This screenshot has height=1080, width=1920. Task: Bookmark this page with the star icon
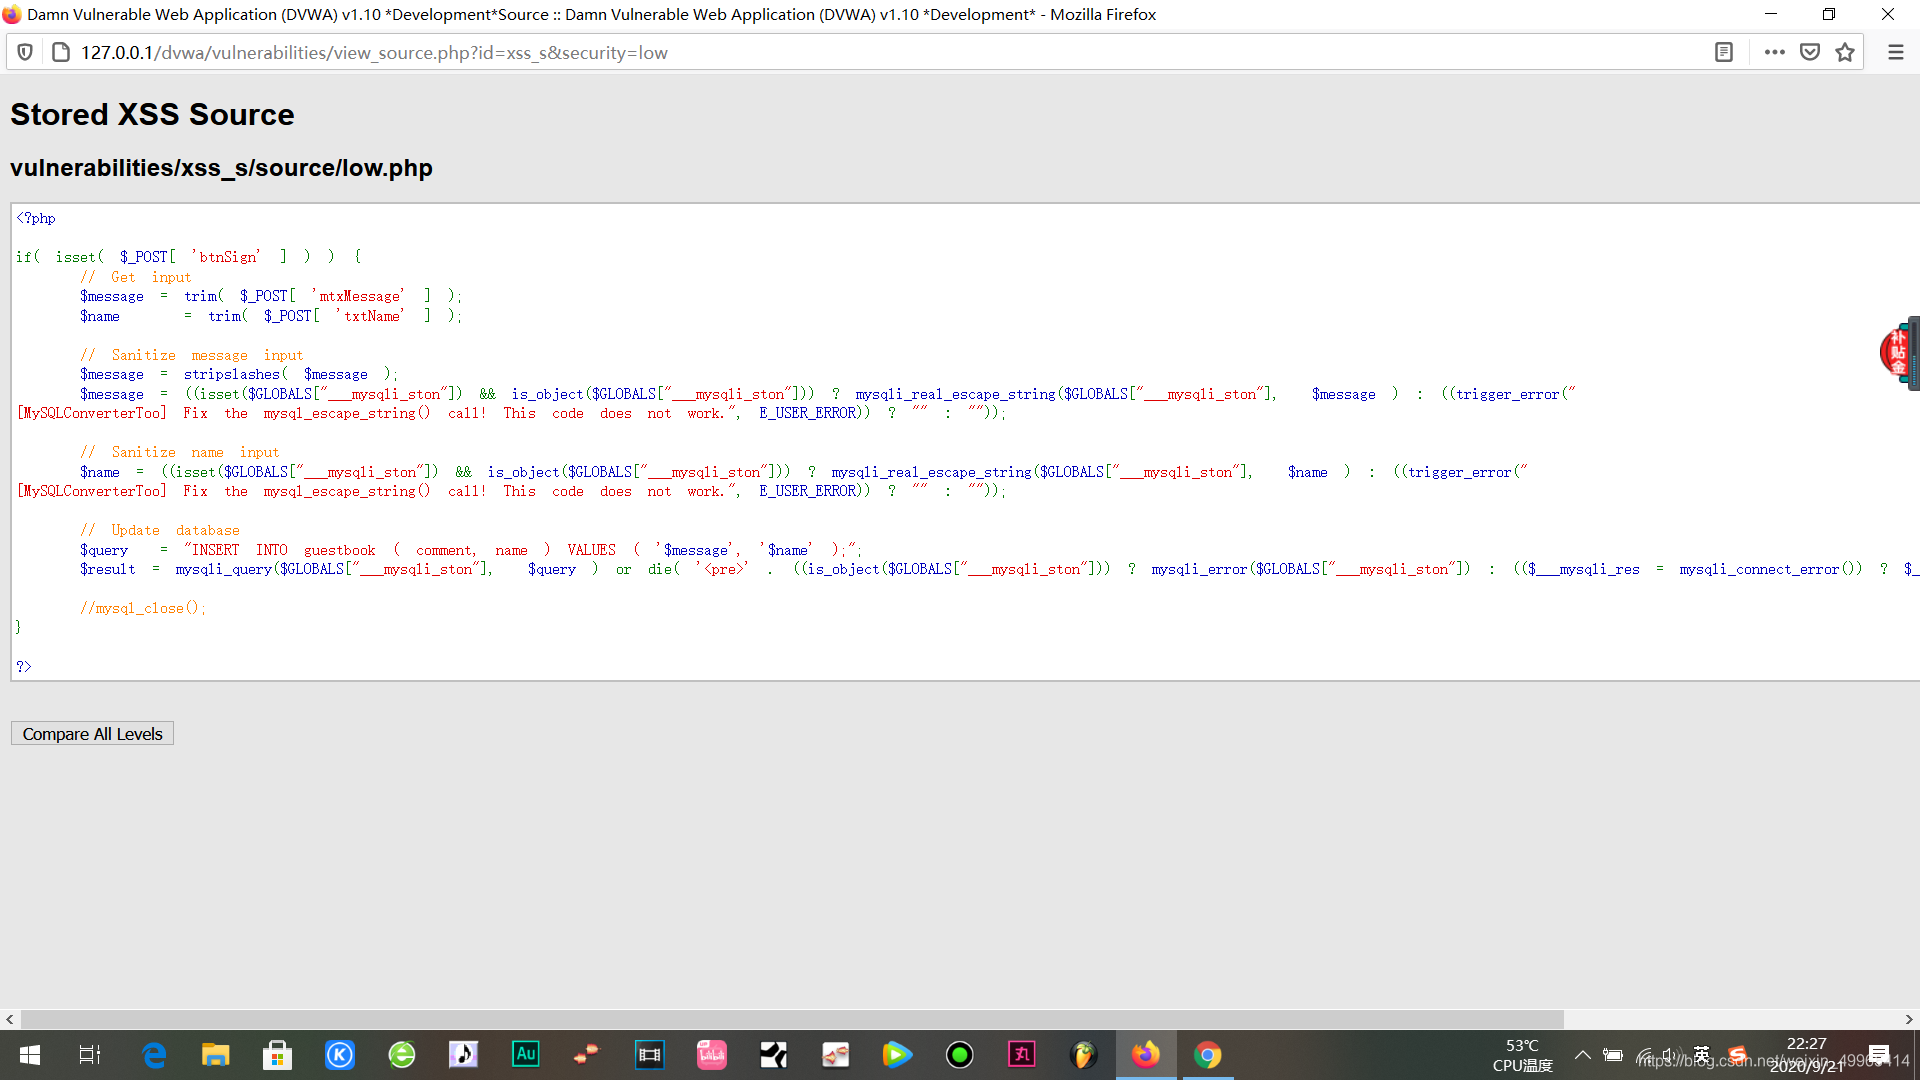1845,52
